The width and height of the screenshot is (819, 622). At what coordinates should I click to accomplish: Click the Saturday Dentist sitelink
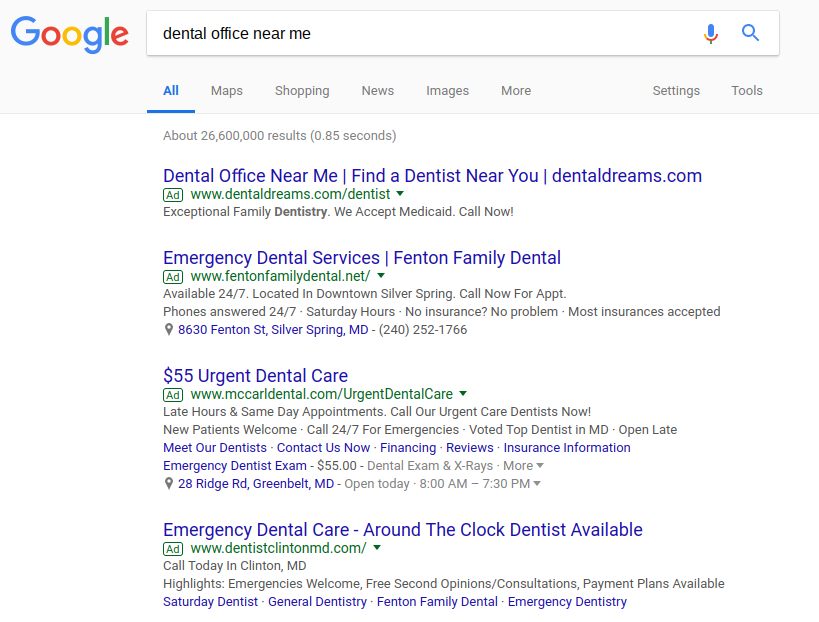coord(210,602)
